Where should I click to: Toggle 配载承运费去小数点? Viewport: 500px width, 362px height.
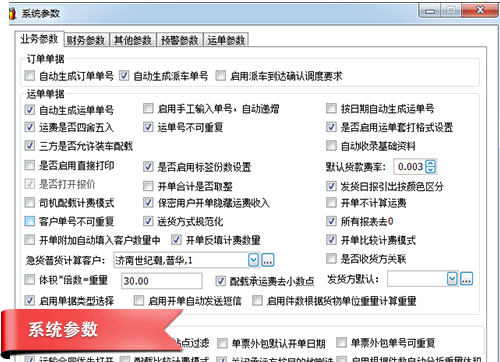(220, 281)
